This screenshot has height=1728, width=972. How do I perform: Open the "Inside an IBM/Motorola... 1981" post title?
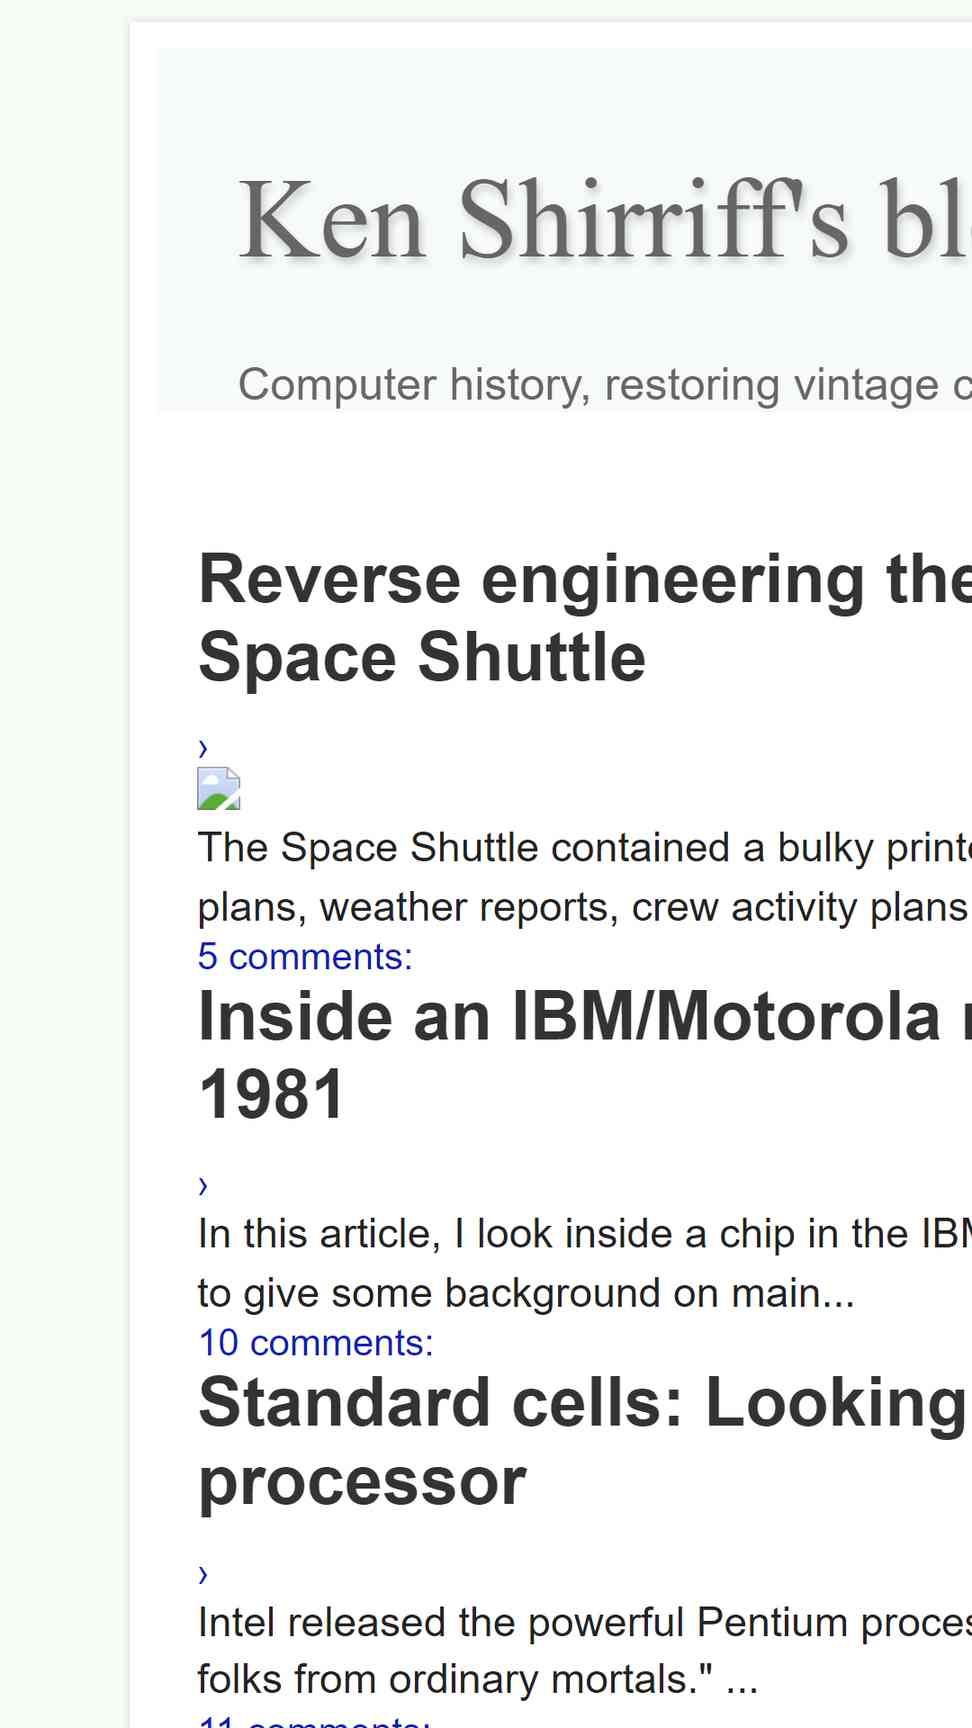(585, 1055)
